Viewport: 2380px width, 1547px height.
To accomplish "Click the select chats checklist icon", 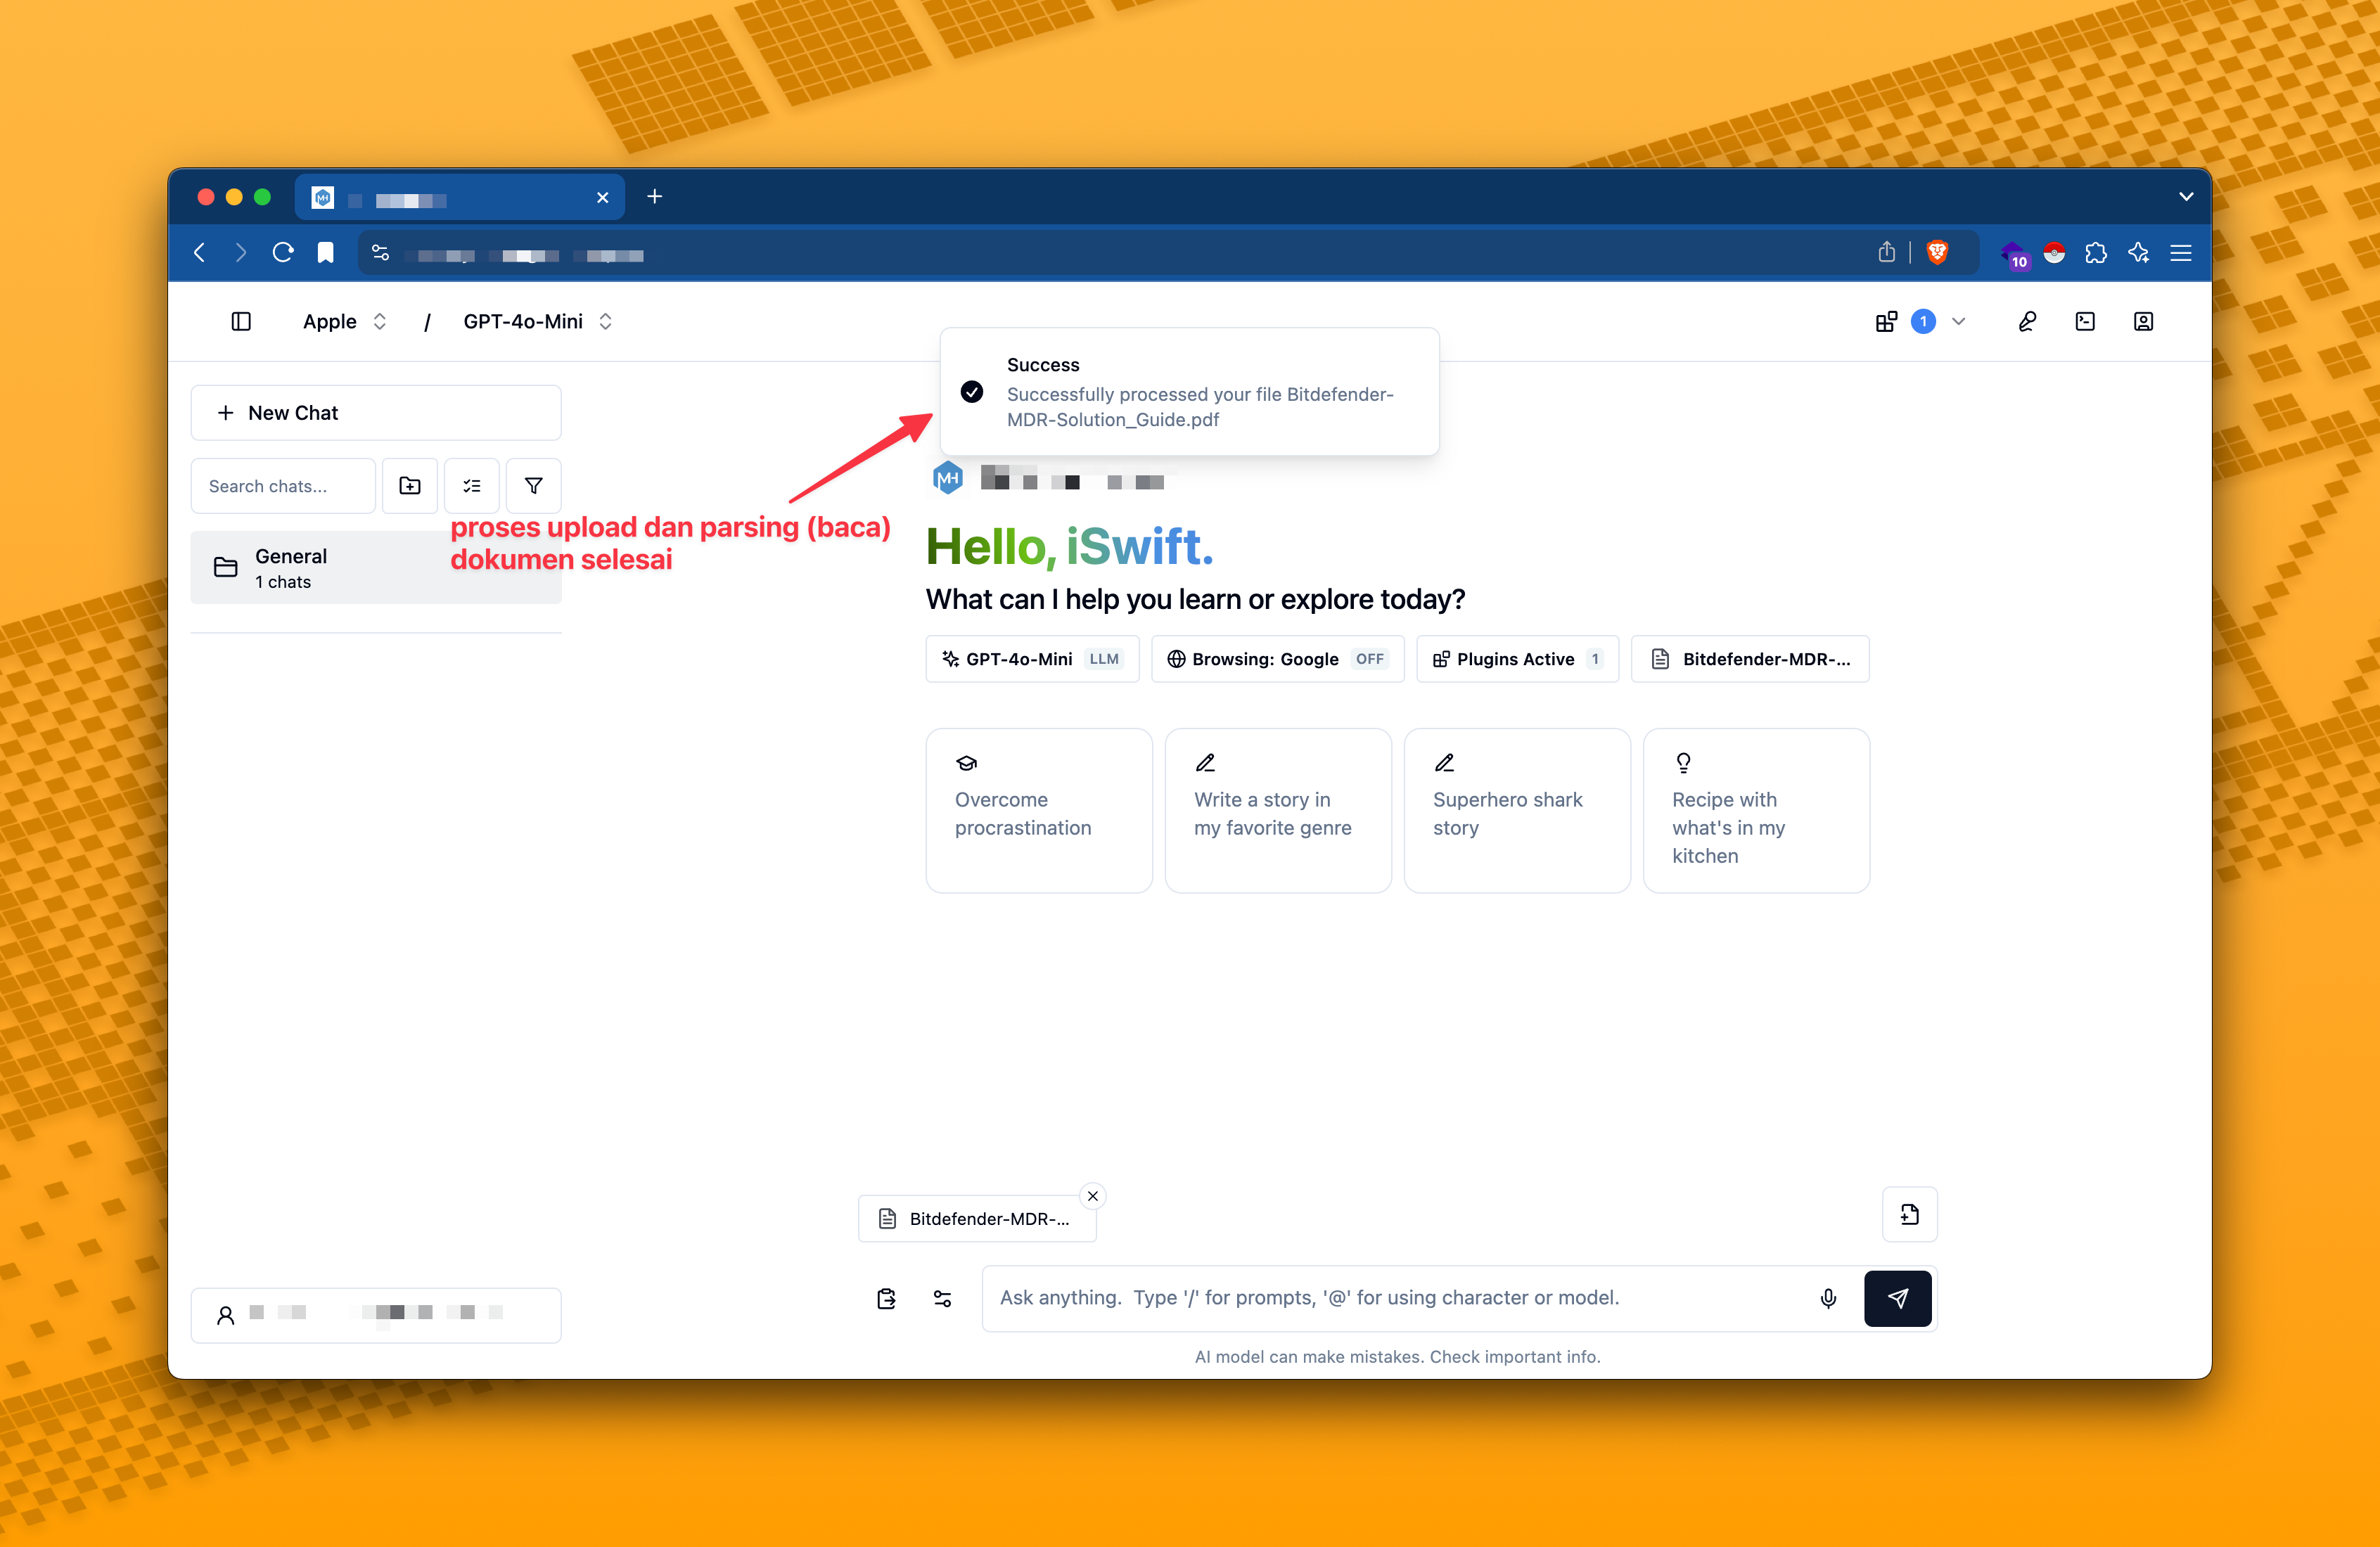I will pyautogui.click(x=472, y=486).
